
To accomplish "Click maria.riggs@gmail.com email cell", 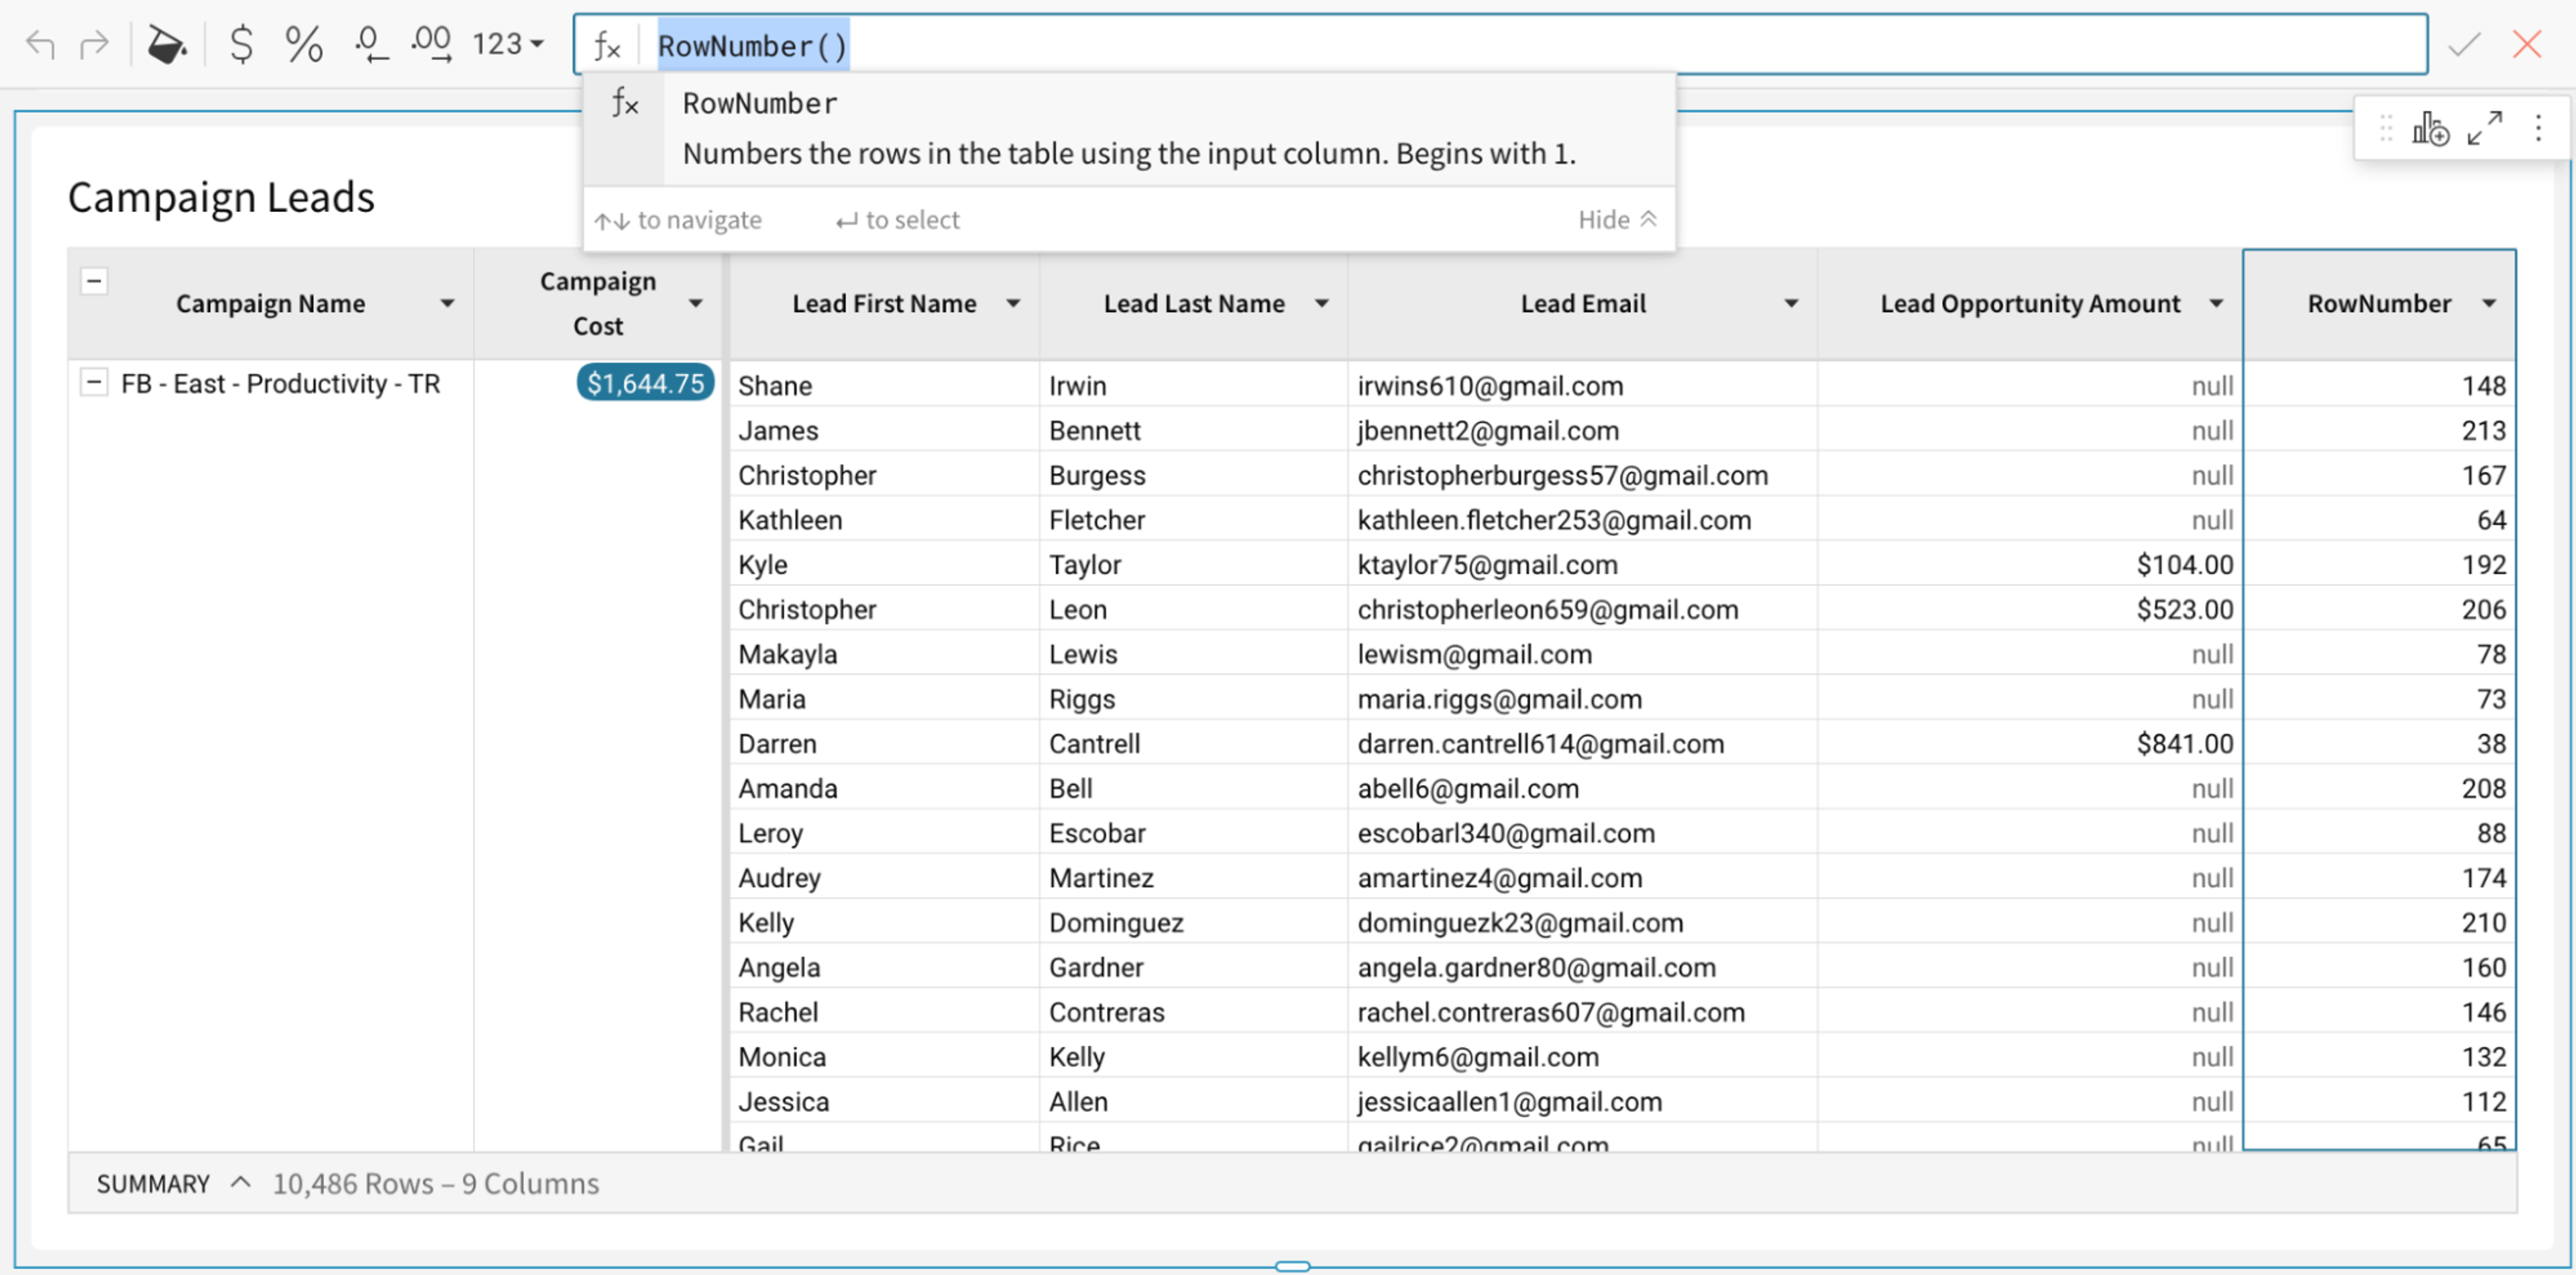I will [x=1582, y=699].
